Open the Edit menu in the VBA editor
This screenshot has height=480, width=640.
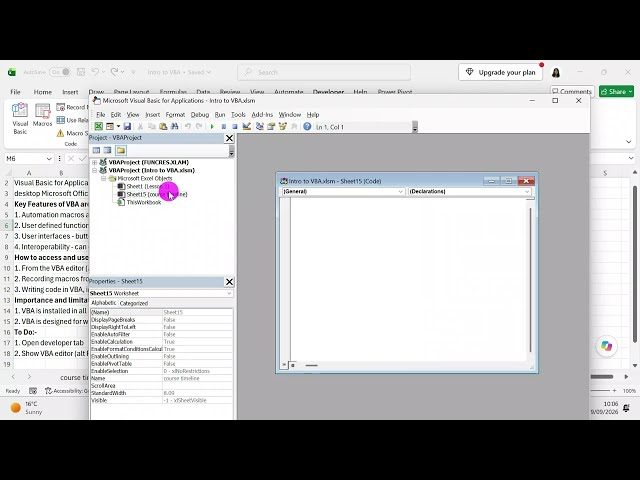pyautogui.click(x=116, y=115)
